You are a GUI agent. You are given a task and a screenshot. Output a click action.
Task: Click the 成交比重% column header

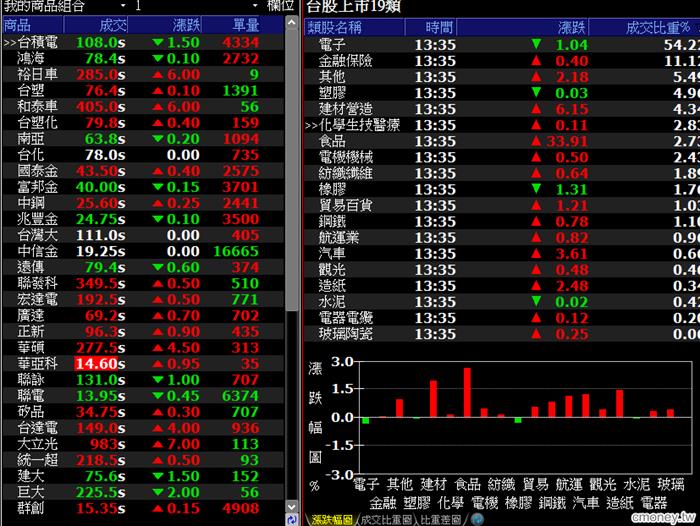click(644, 28)
